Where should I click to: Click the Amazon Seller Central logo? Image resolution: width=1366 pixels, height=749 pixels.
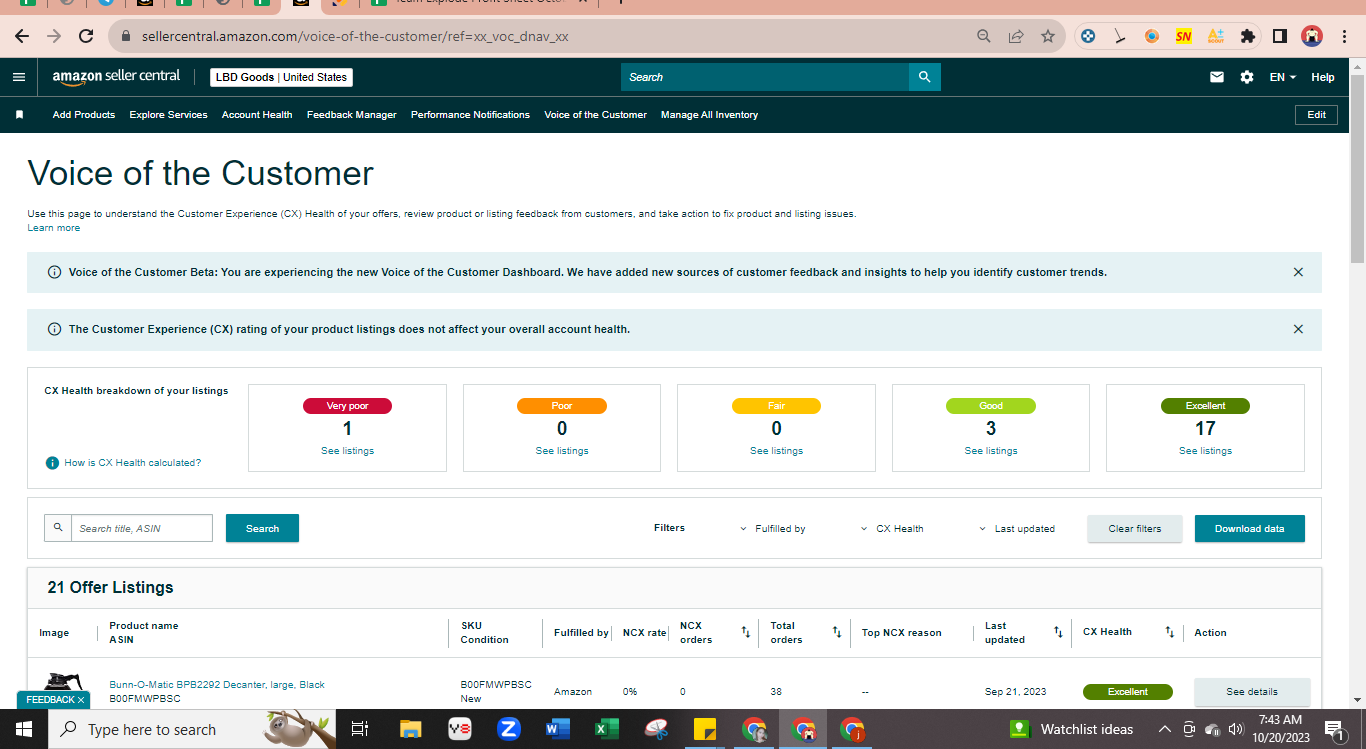point(117,77)
